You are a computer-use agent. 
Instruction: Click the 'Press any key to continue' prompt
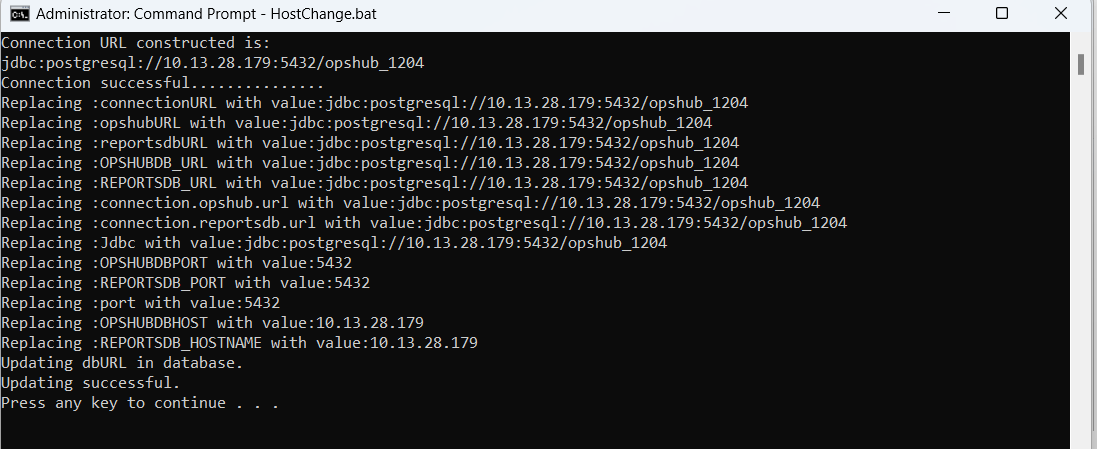140,403
